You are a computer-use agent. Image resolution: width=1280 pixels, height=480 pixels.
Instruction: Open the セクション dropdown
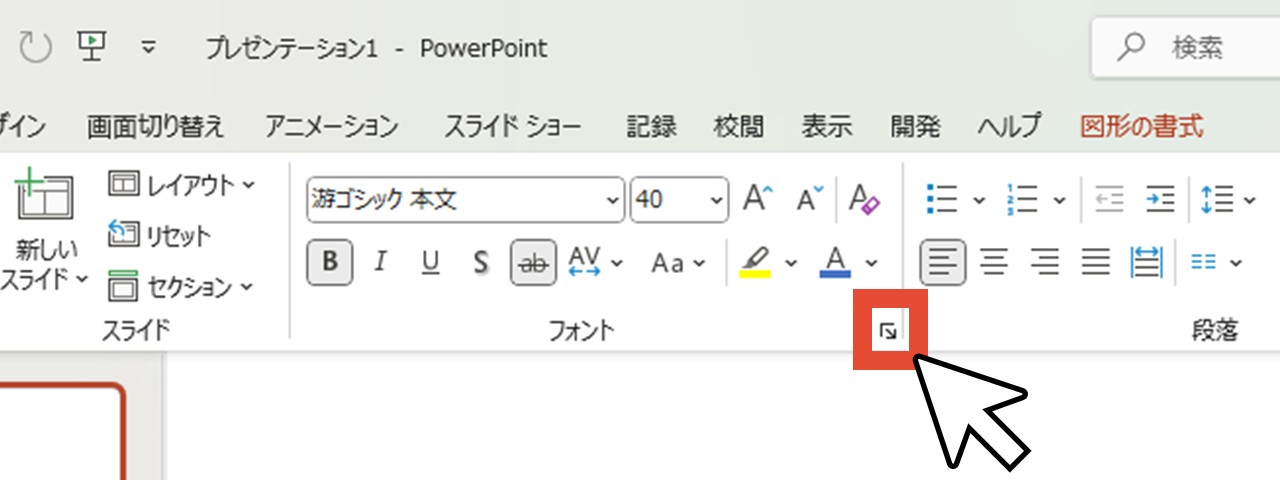point(181,287)
